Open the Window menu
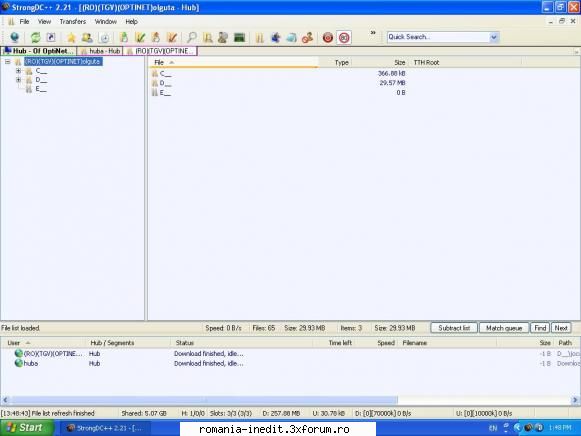This screenshot has width=581, height=436. pyautogui.click(x=106, y=21)
